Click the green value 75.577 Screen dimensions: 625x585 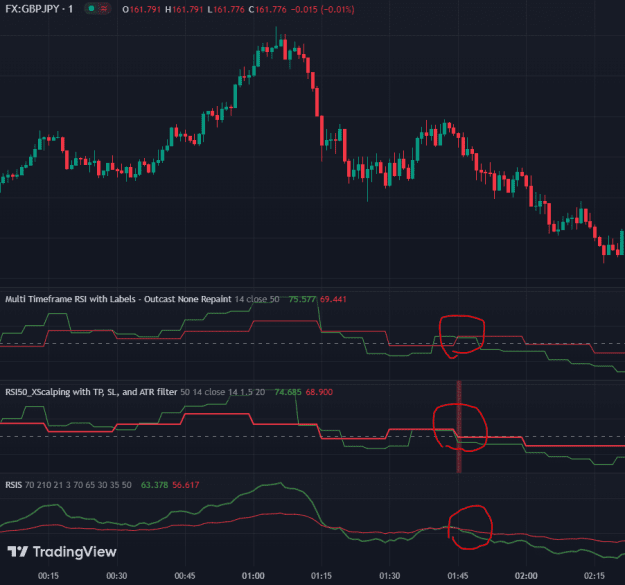click(x=302, y=299)
